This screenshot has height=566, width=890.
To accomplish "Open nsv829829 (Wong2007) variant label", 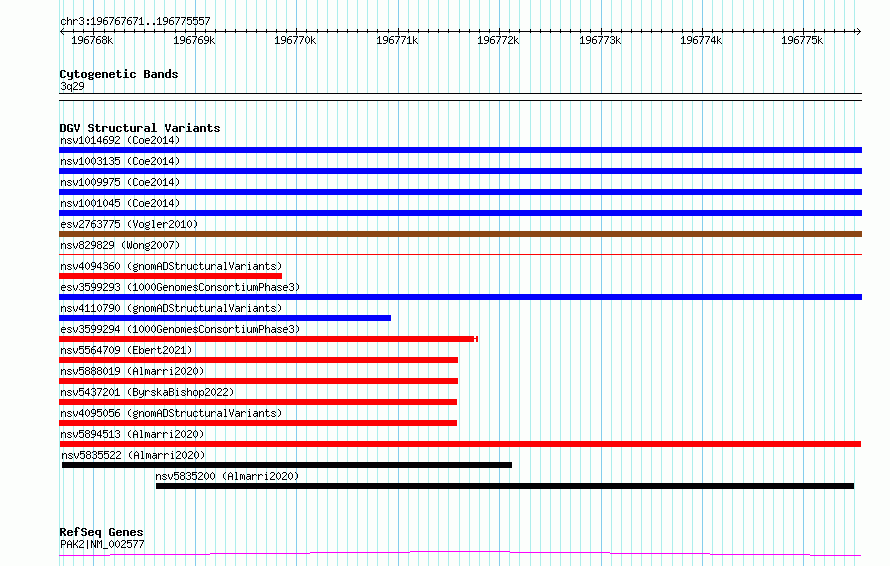I will click(x=120, y=245).
